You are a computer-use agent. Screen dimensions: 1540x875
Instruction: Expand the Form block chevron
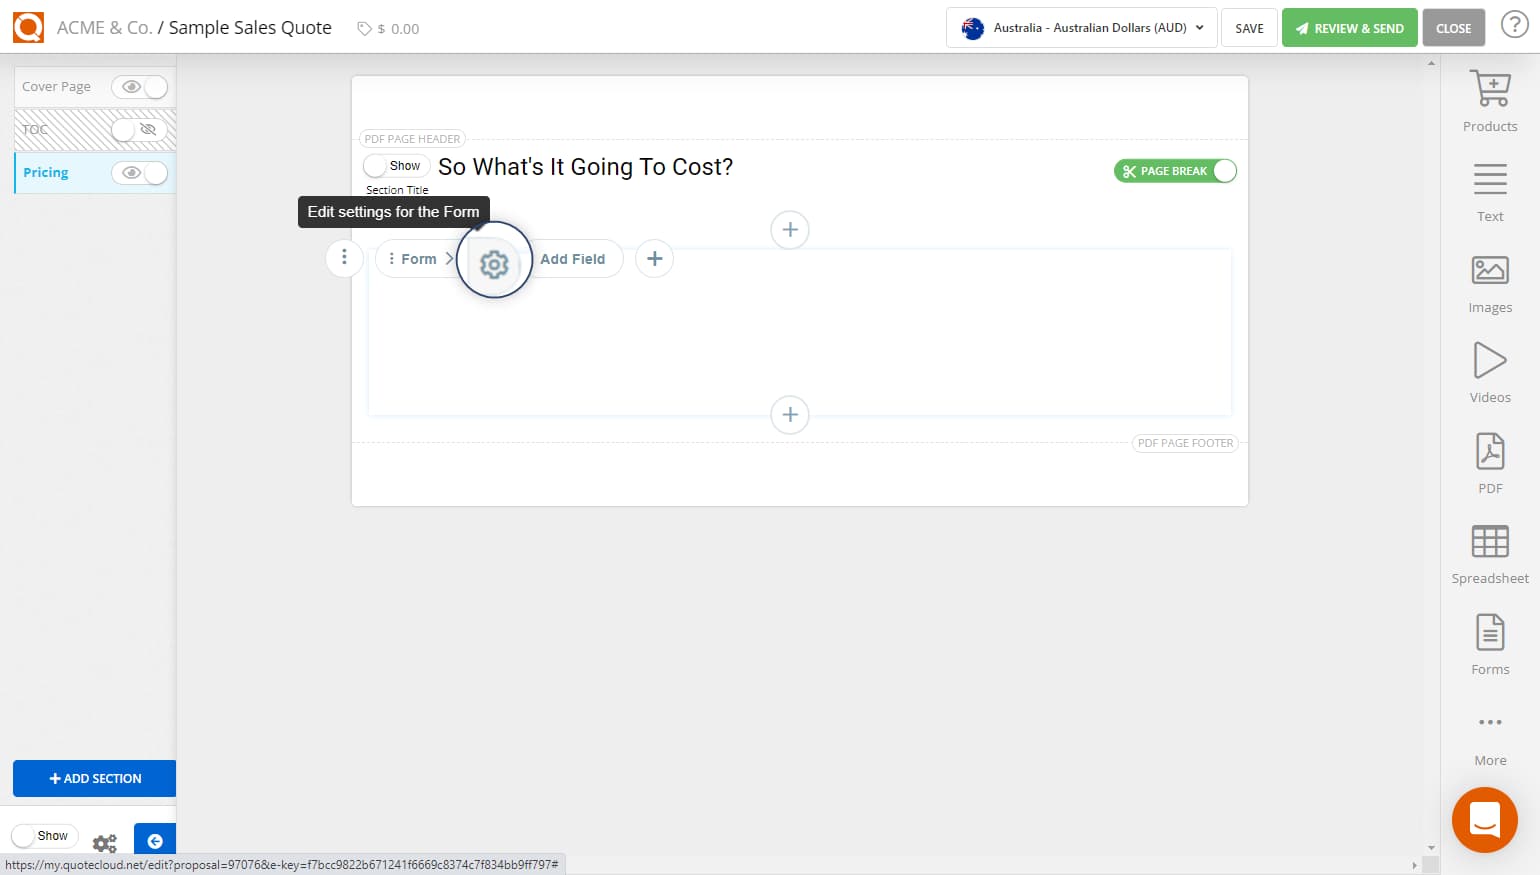click(450, 258)
